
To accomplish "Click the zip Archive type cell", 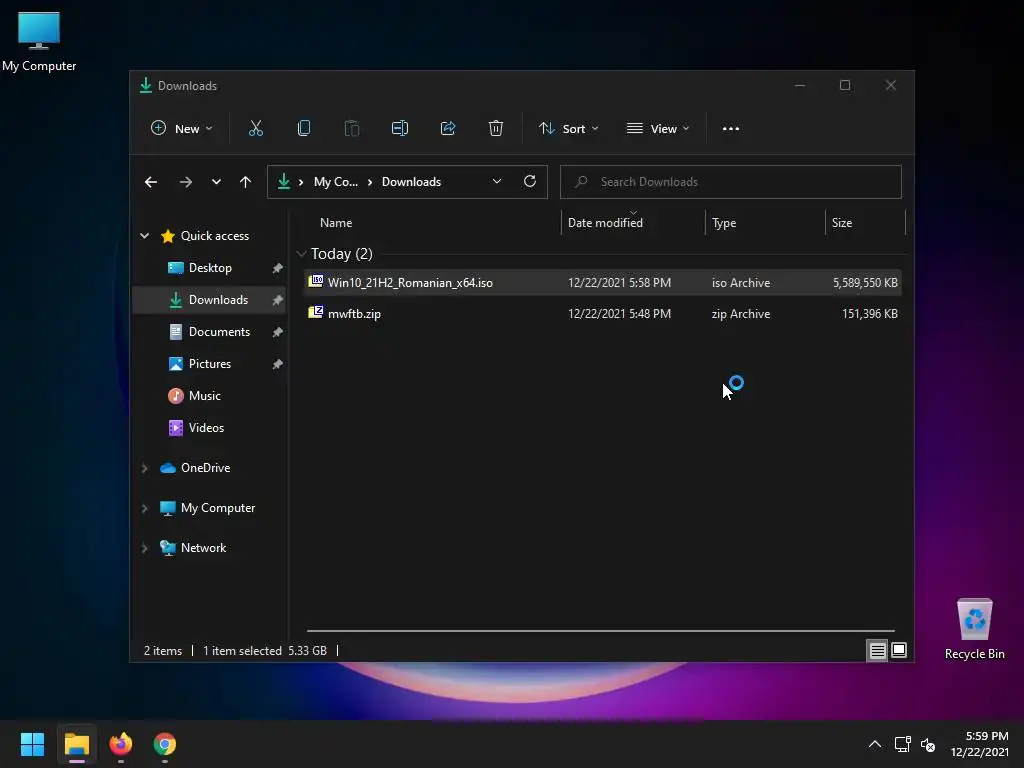I will point(741,314).
